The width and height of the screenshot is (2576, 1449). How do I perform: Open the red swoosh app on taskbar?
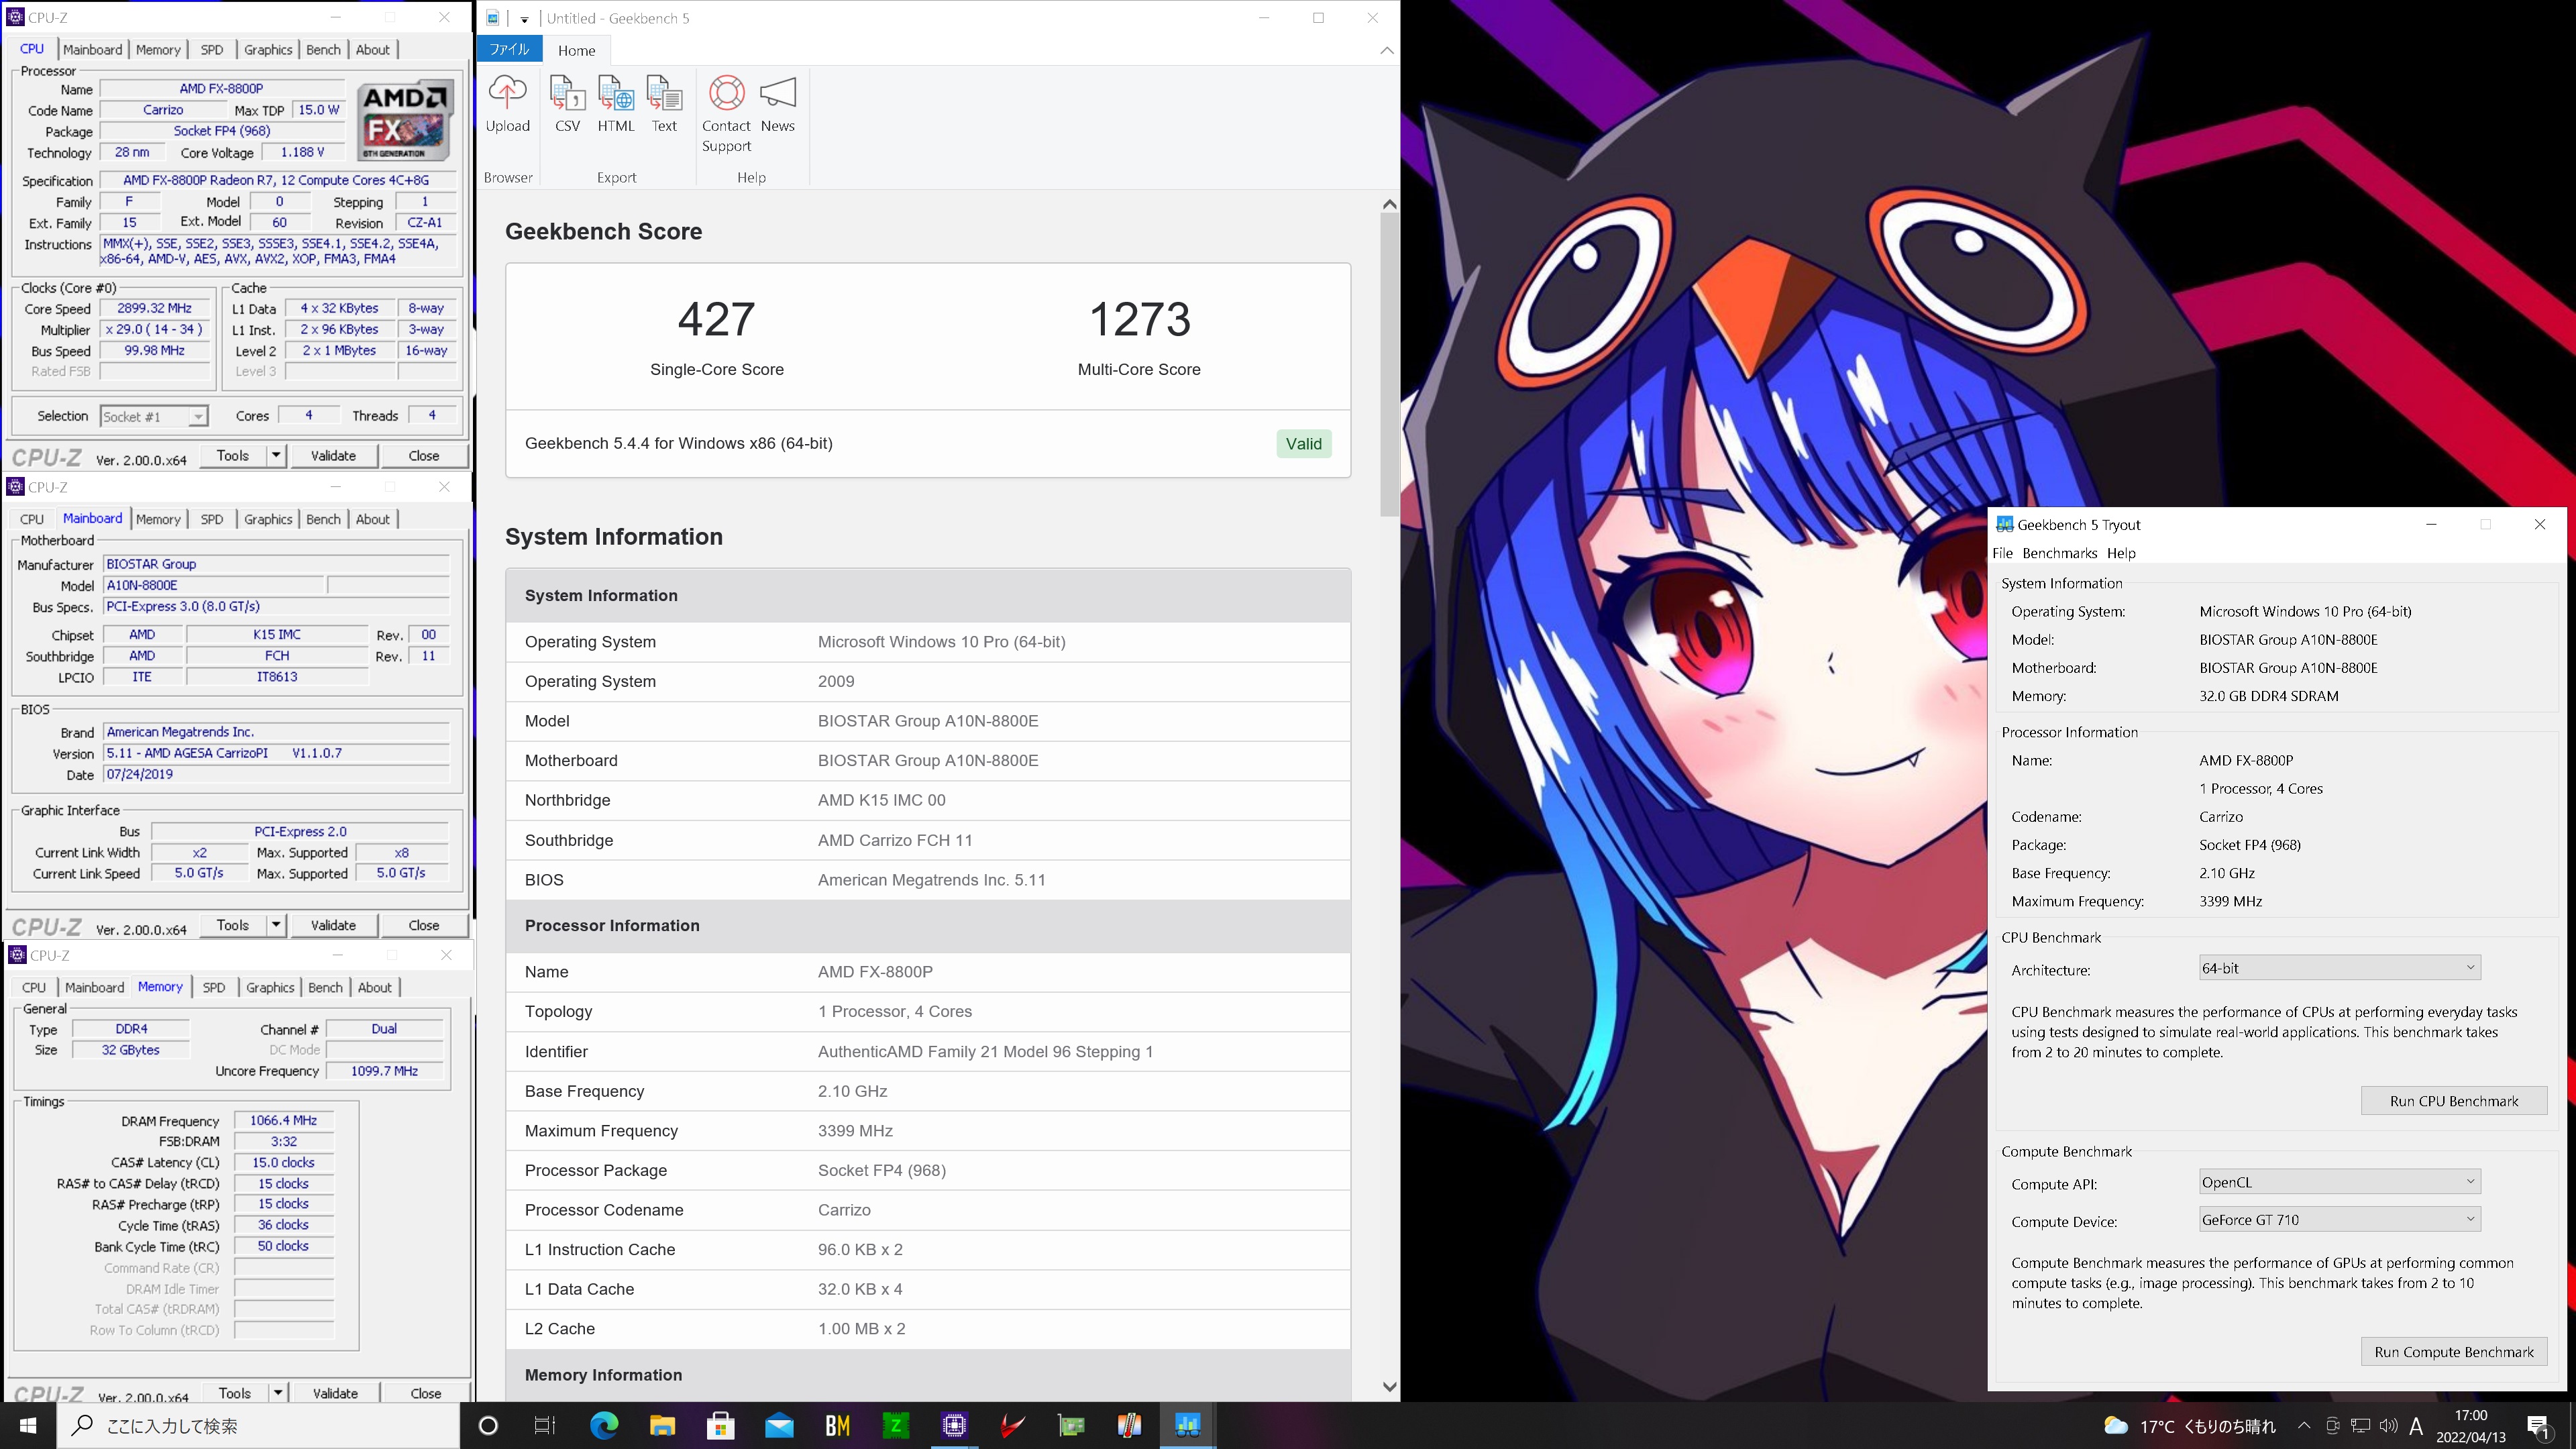coord(1012,1425)
